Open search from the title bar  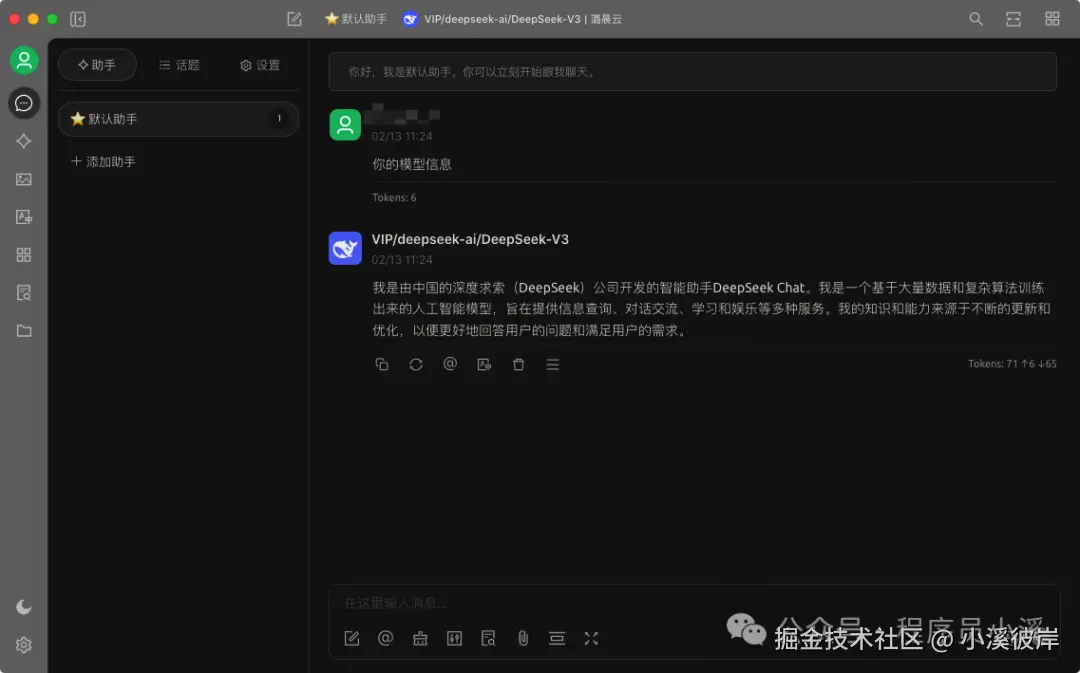(x=976, y=19)
